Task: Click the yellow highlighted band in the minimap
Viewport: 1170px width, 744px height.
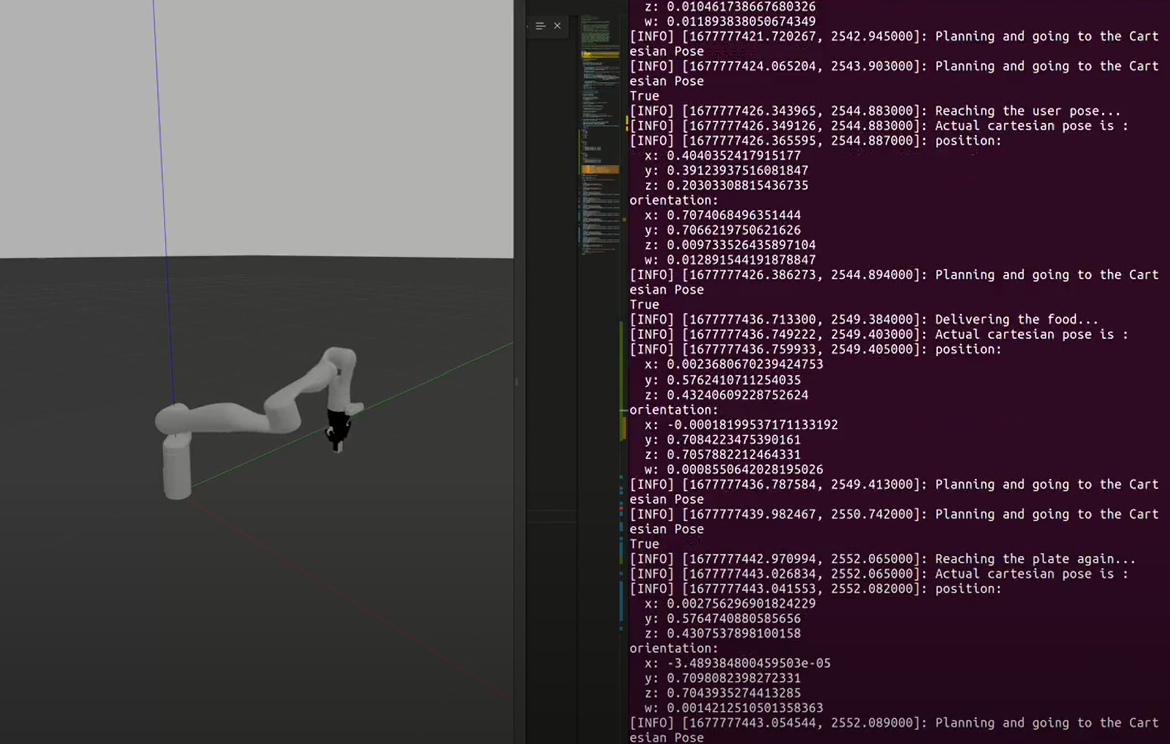Action: pyautogui.click(x=600, y=54)
